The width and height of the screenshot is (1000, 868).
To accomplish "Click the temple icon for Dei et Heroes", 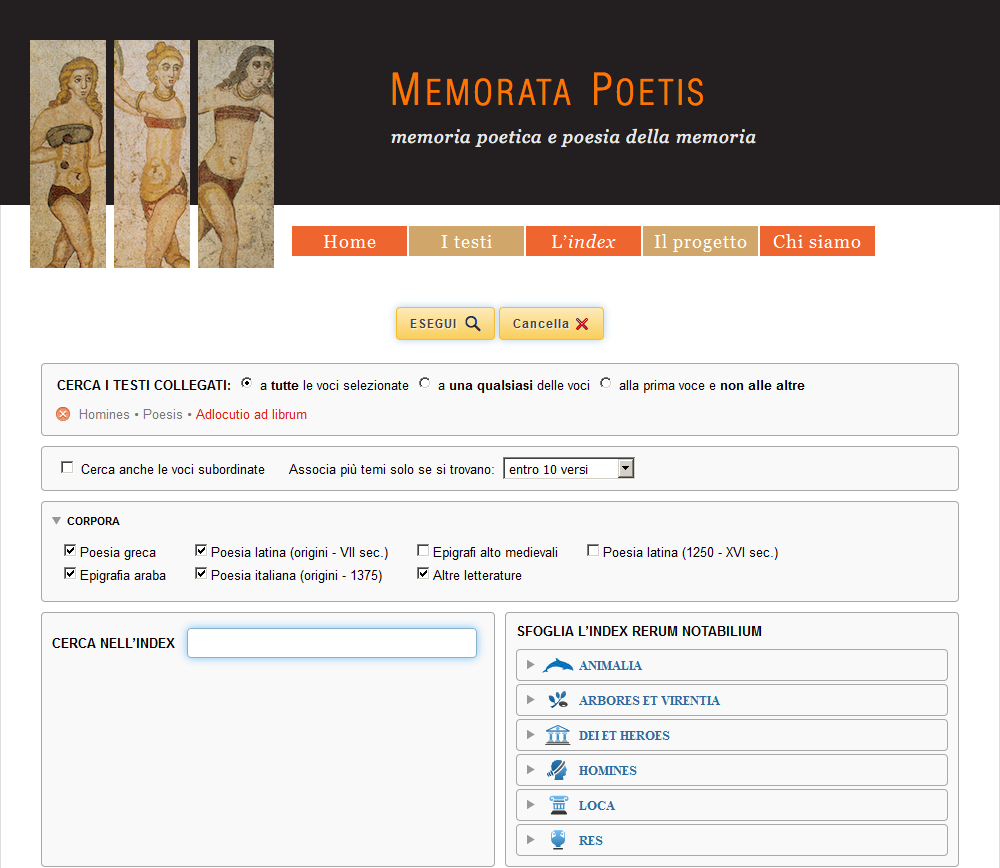I will 557,735.
